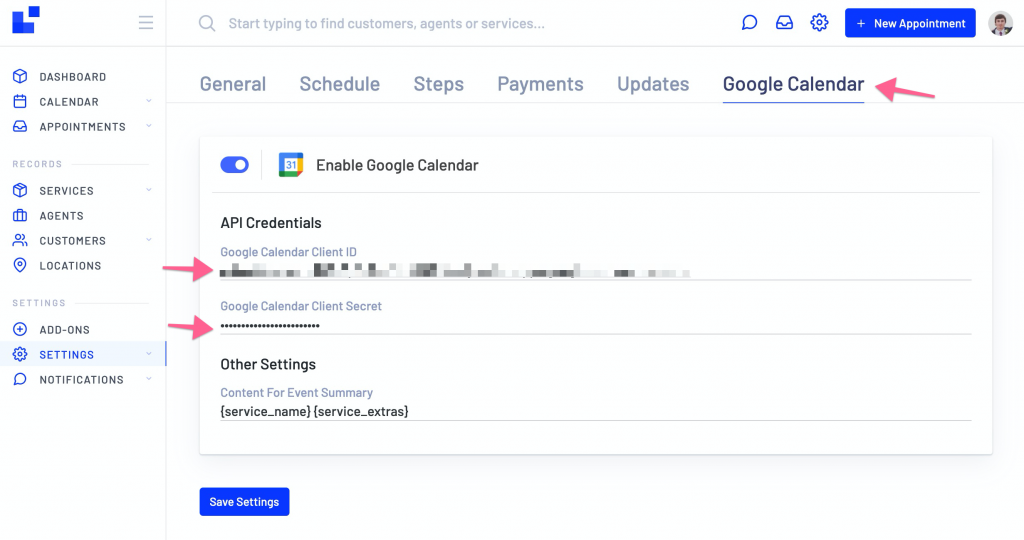Go to Locations in the sidebar
This screenshot has height=540, width=1024.
(x=70, y=265)
